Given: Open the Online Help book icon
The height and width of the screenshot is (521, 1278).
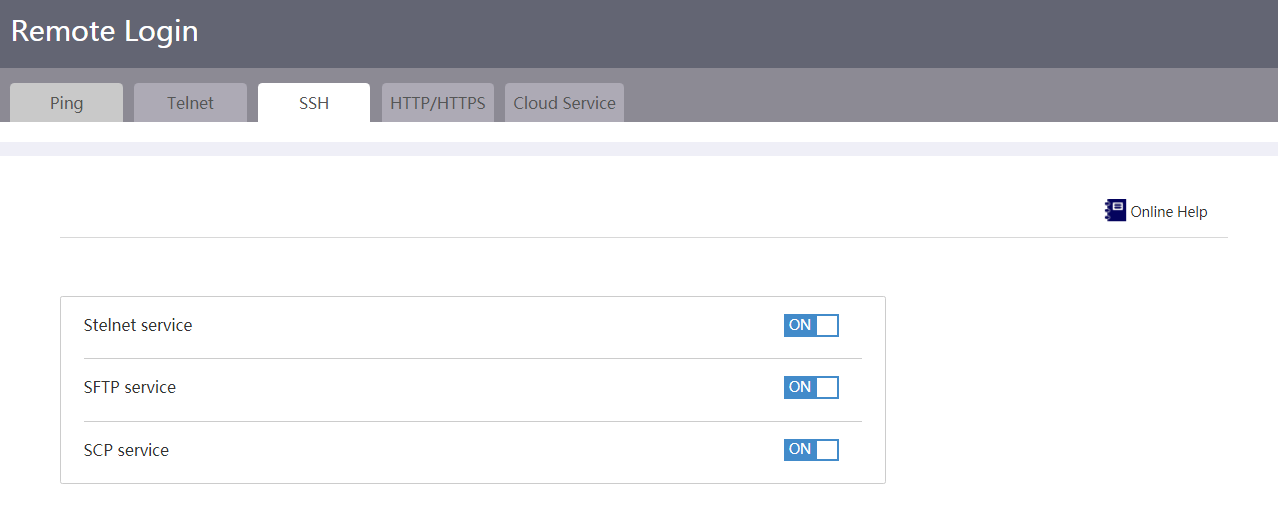Looking at the screenshot, I should [1115, 211].
